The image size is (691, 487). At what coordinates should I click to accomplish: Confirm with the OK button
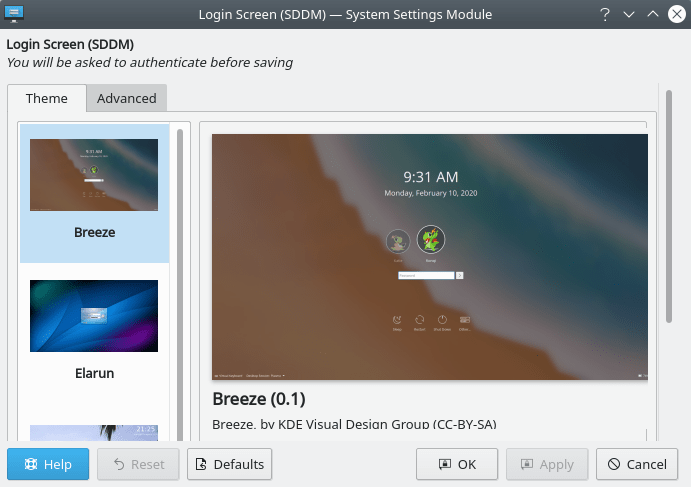click(x=457, y=464)
